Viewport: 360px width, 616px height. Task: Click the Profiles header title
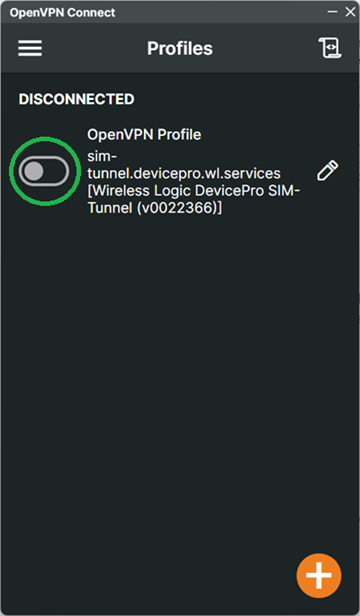[180, 48]
